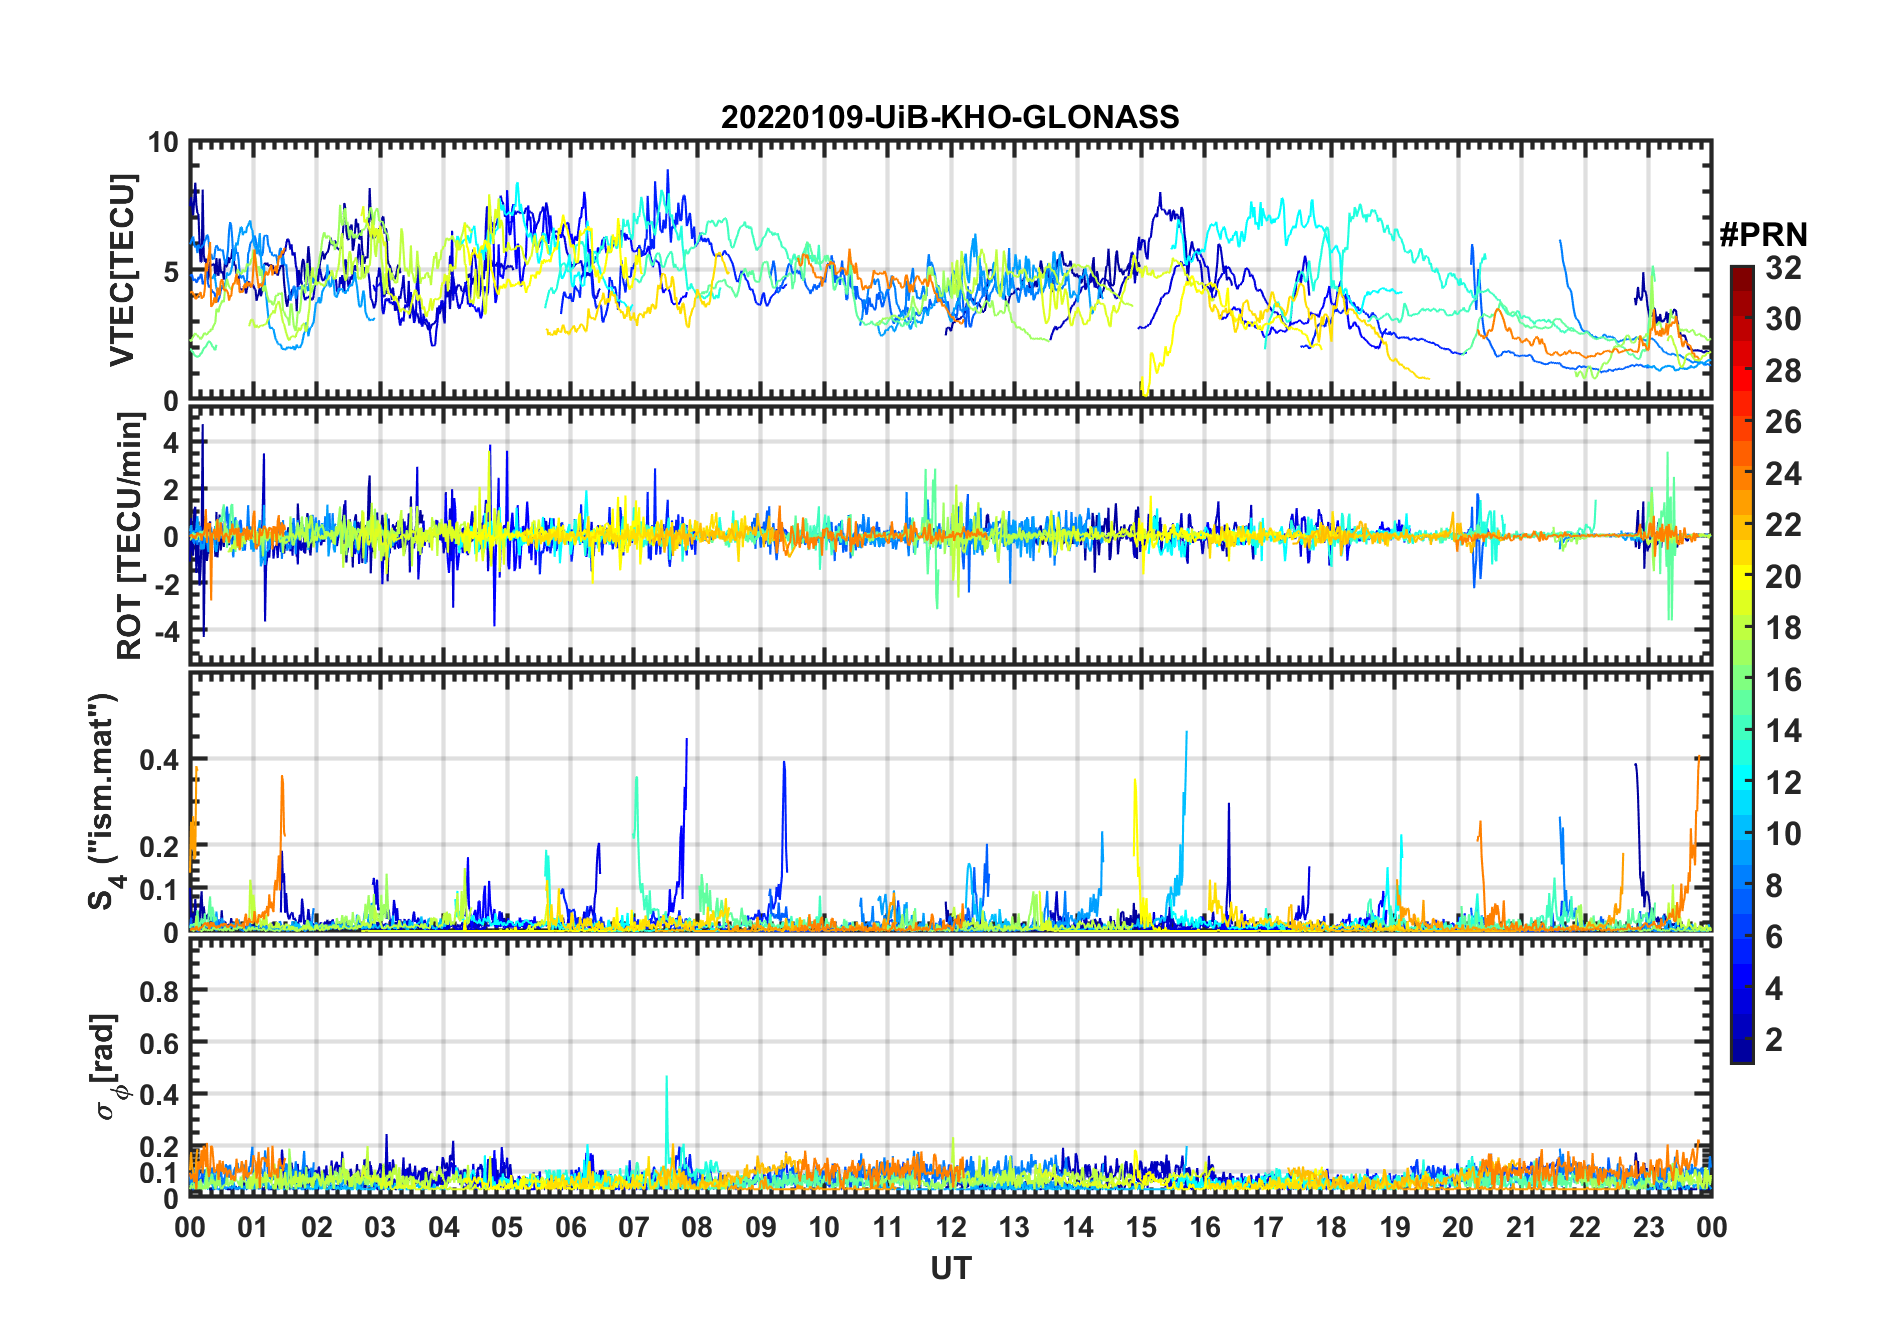Click the 14 label on PRN colorbar
The image size is (1902, 1330).
1783,731
